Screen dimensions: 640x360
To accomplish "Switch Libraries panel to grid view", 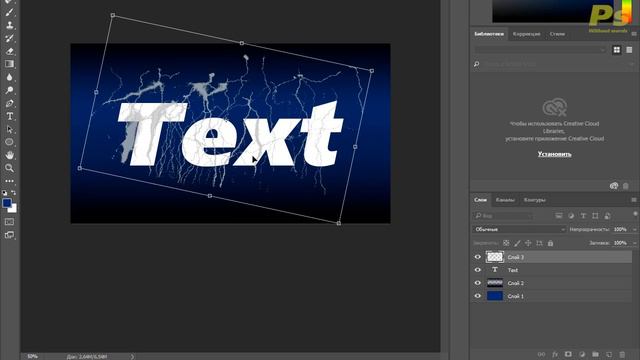I will pyautogui.click(x=617, y=50).
